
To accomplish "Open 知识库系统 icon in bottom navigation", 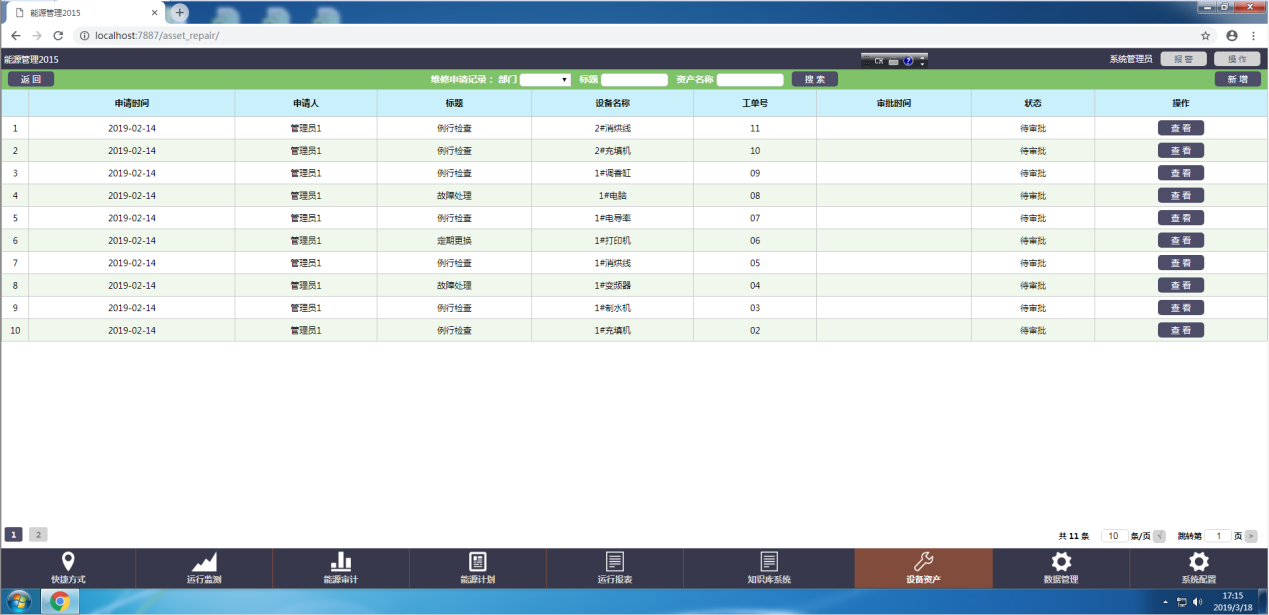I will (768, 562).
